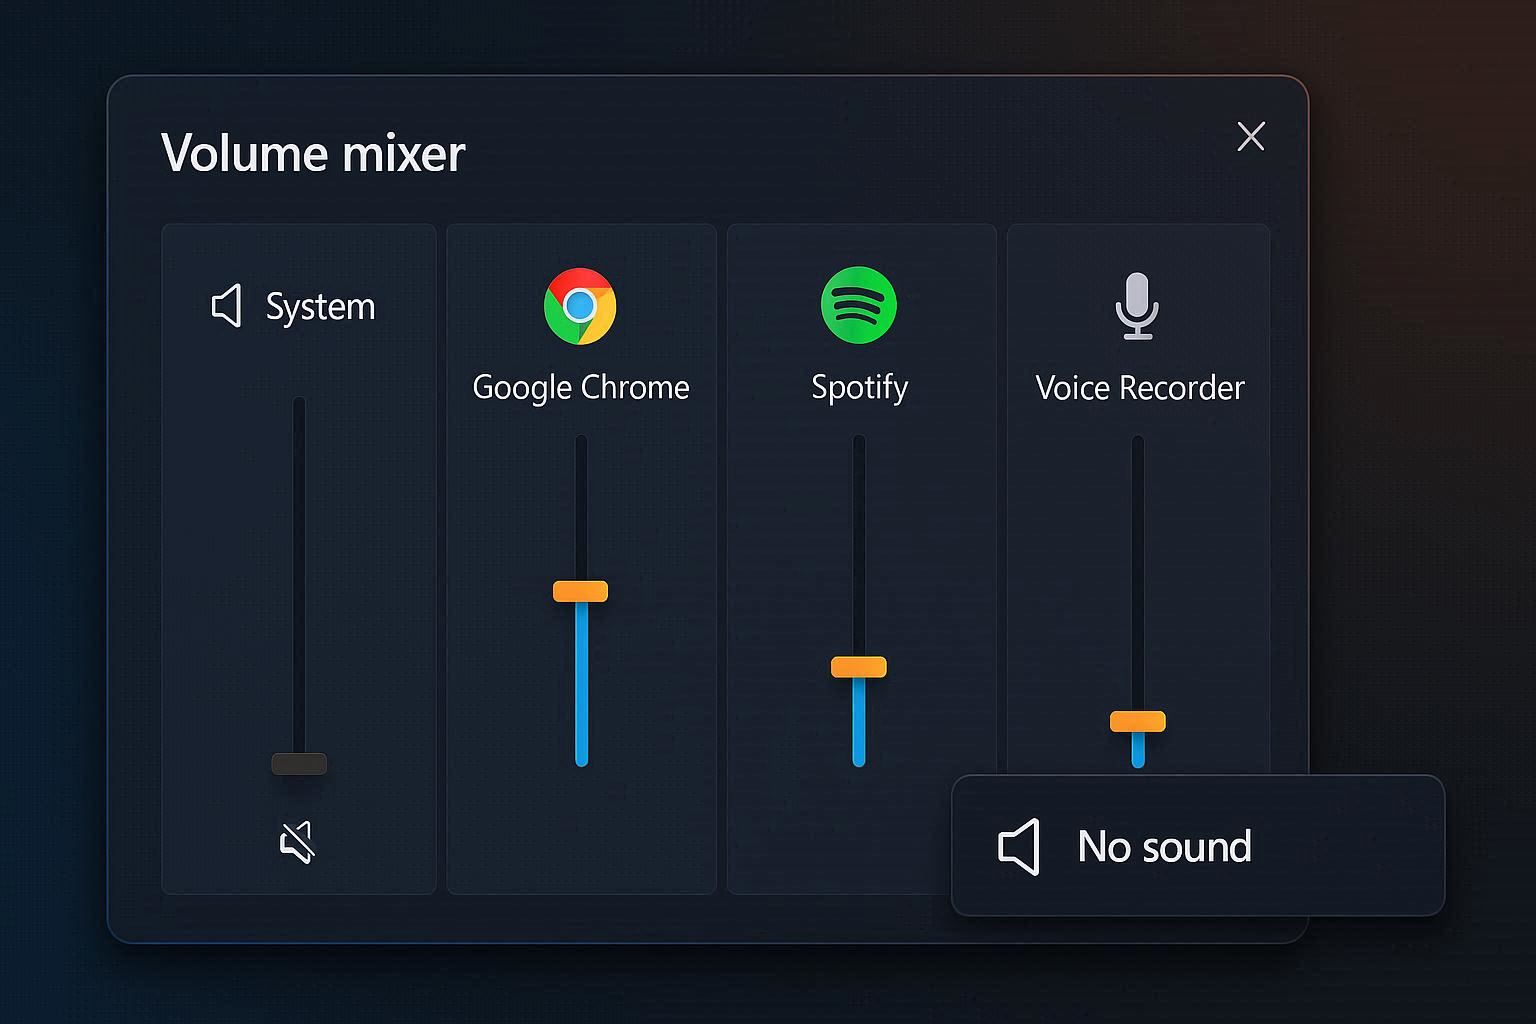This screenshot has width=1536, height=1024.
Task: Select the No sound option
Action: (x=1198, y=846)
